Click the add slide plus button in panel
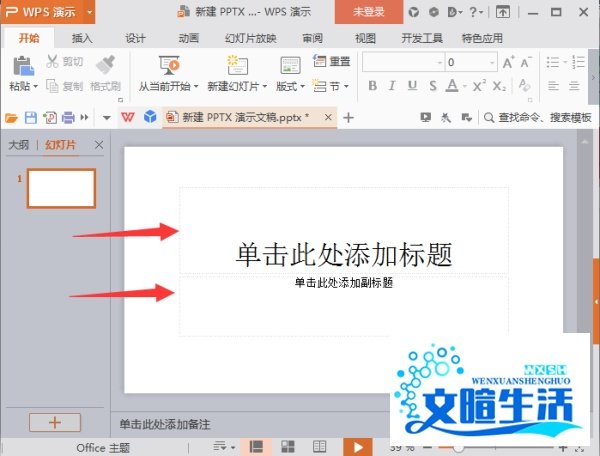 click(55, 422)
